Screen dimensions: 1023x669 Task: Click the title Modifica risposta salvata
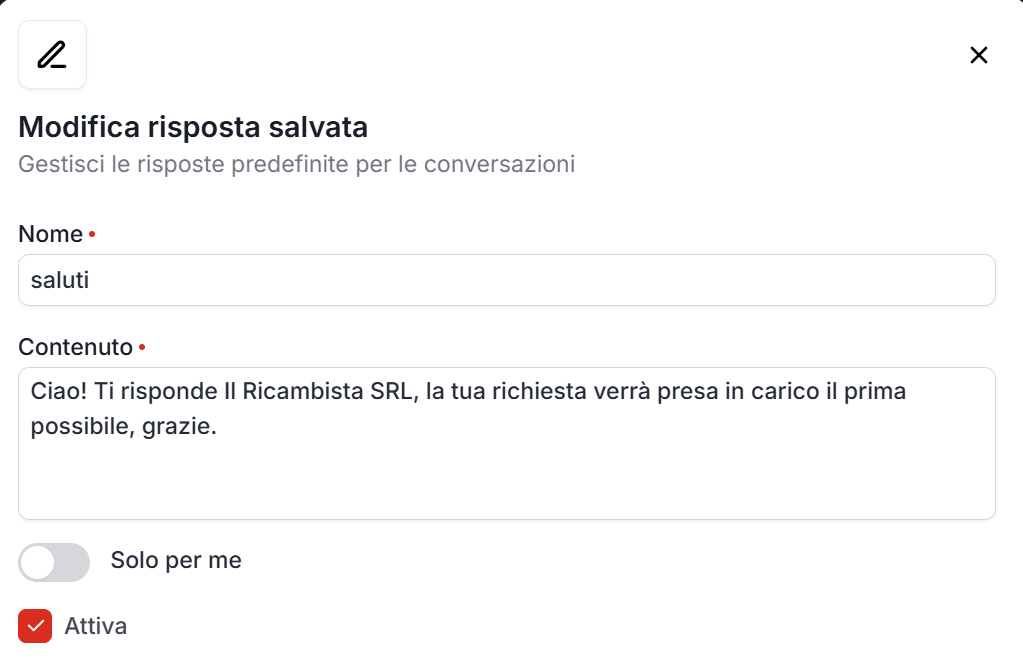[192, 127]
